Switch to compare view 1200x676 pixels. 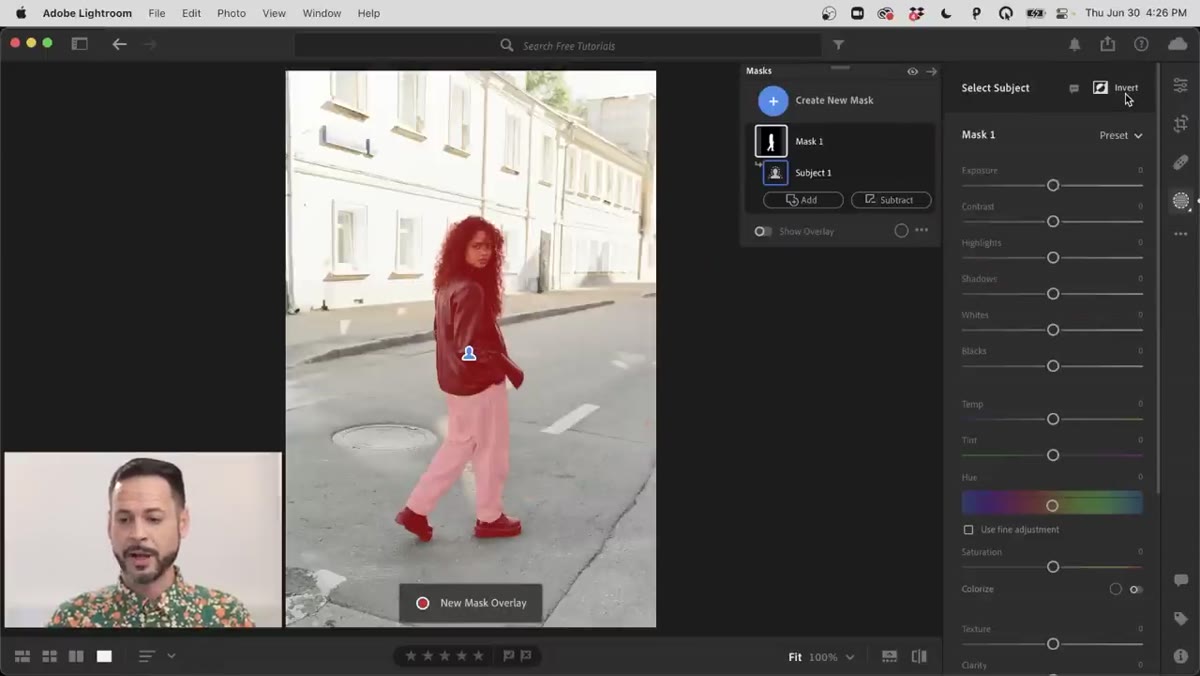(76, 656)
